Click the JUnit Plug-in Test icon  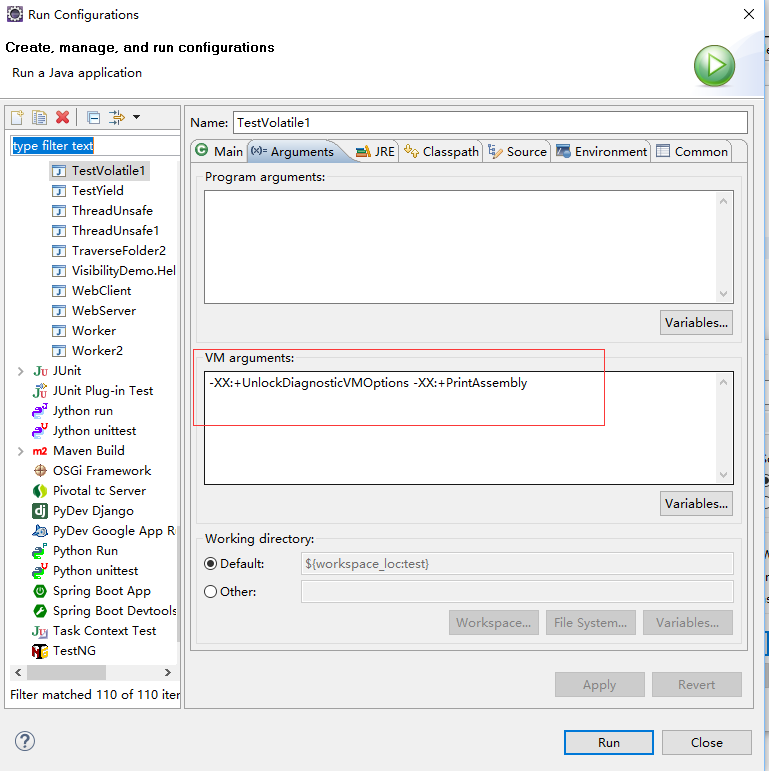tap(40, 391)
